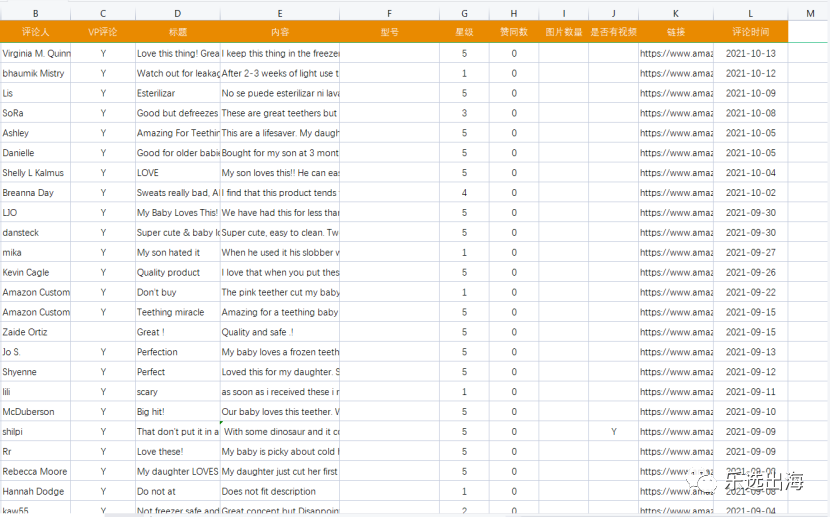
Task: Click the title cell "Esterilizar"
Action: [177, 93]
